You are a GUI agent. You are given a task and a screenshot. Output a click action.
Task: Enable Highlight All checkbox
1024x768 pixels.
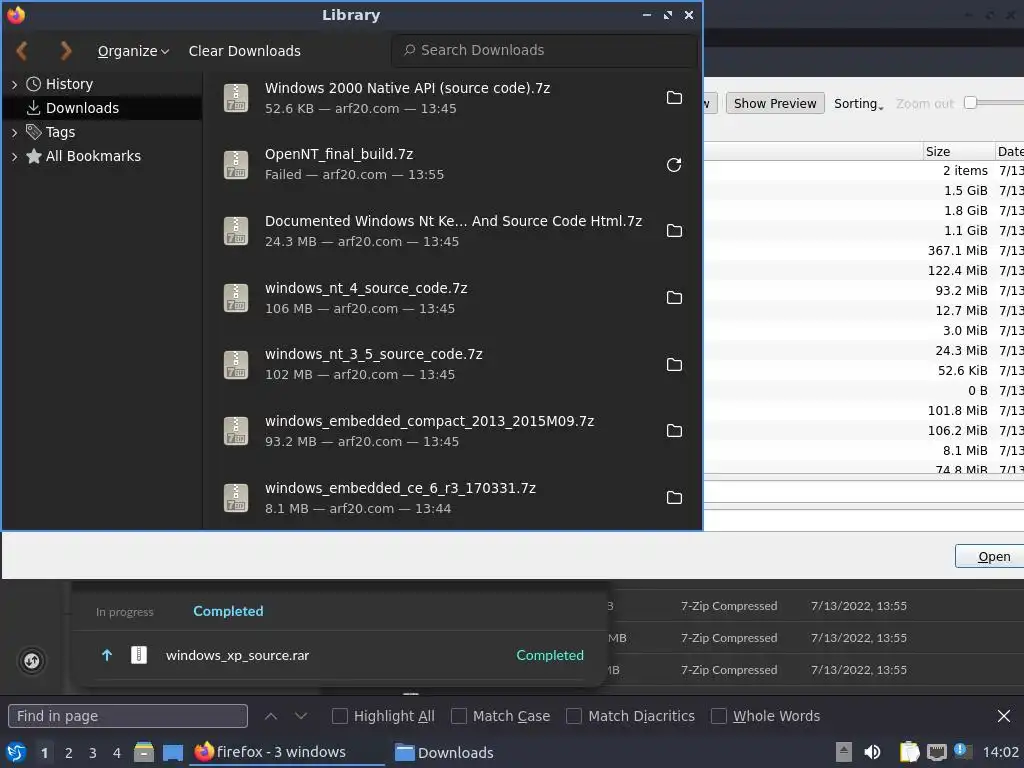[x=340, y=716]
